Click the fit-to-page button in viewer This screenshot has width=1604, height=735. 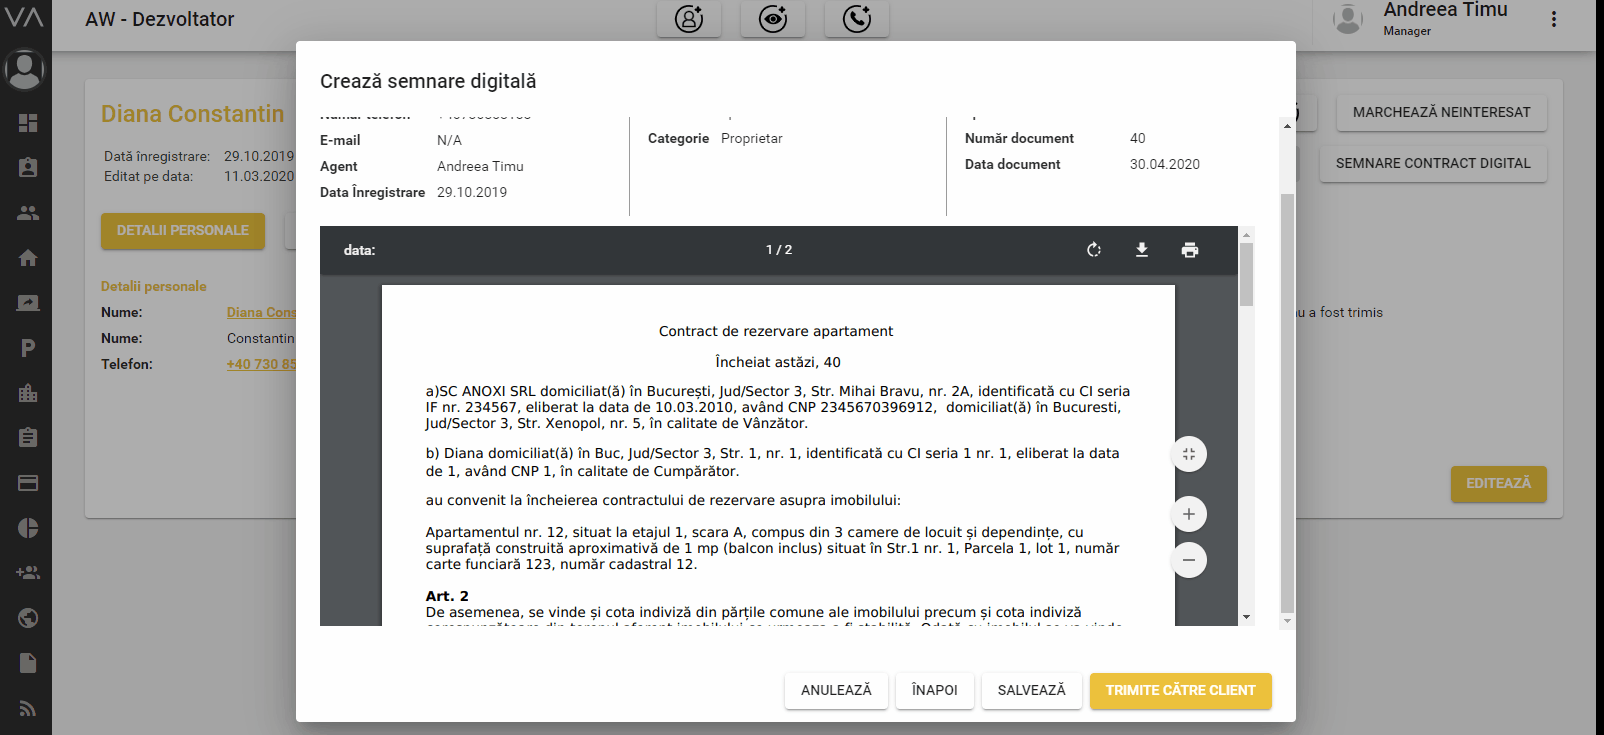coord(1189,454)
